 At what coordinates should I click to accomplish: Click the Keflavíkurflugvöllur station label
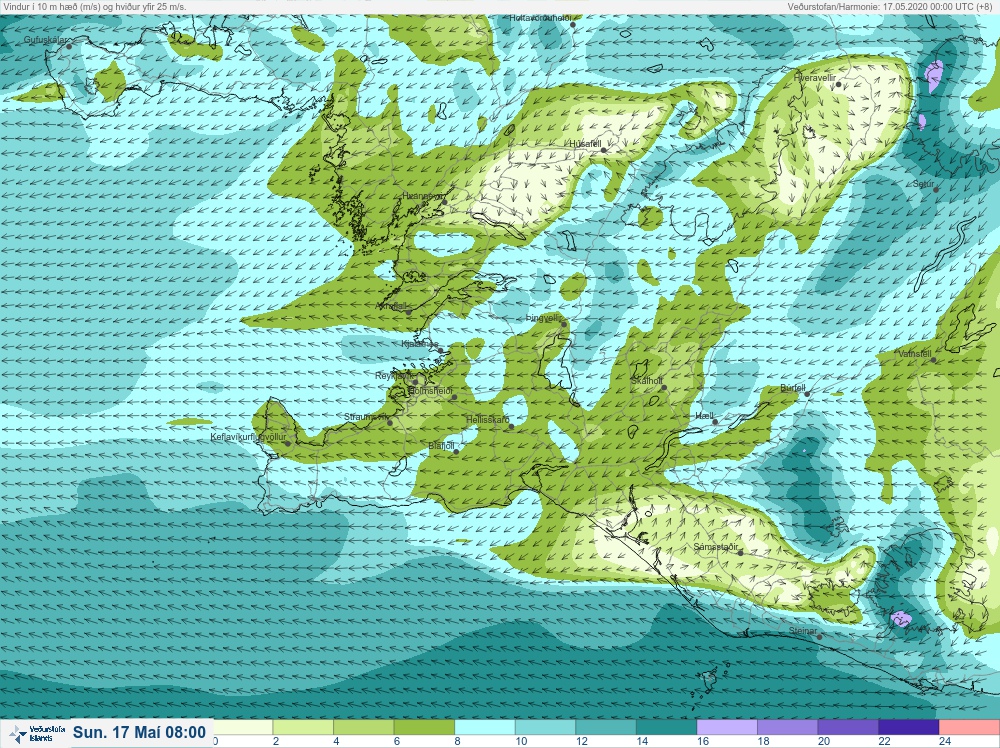[248, 437]
